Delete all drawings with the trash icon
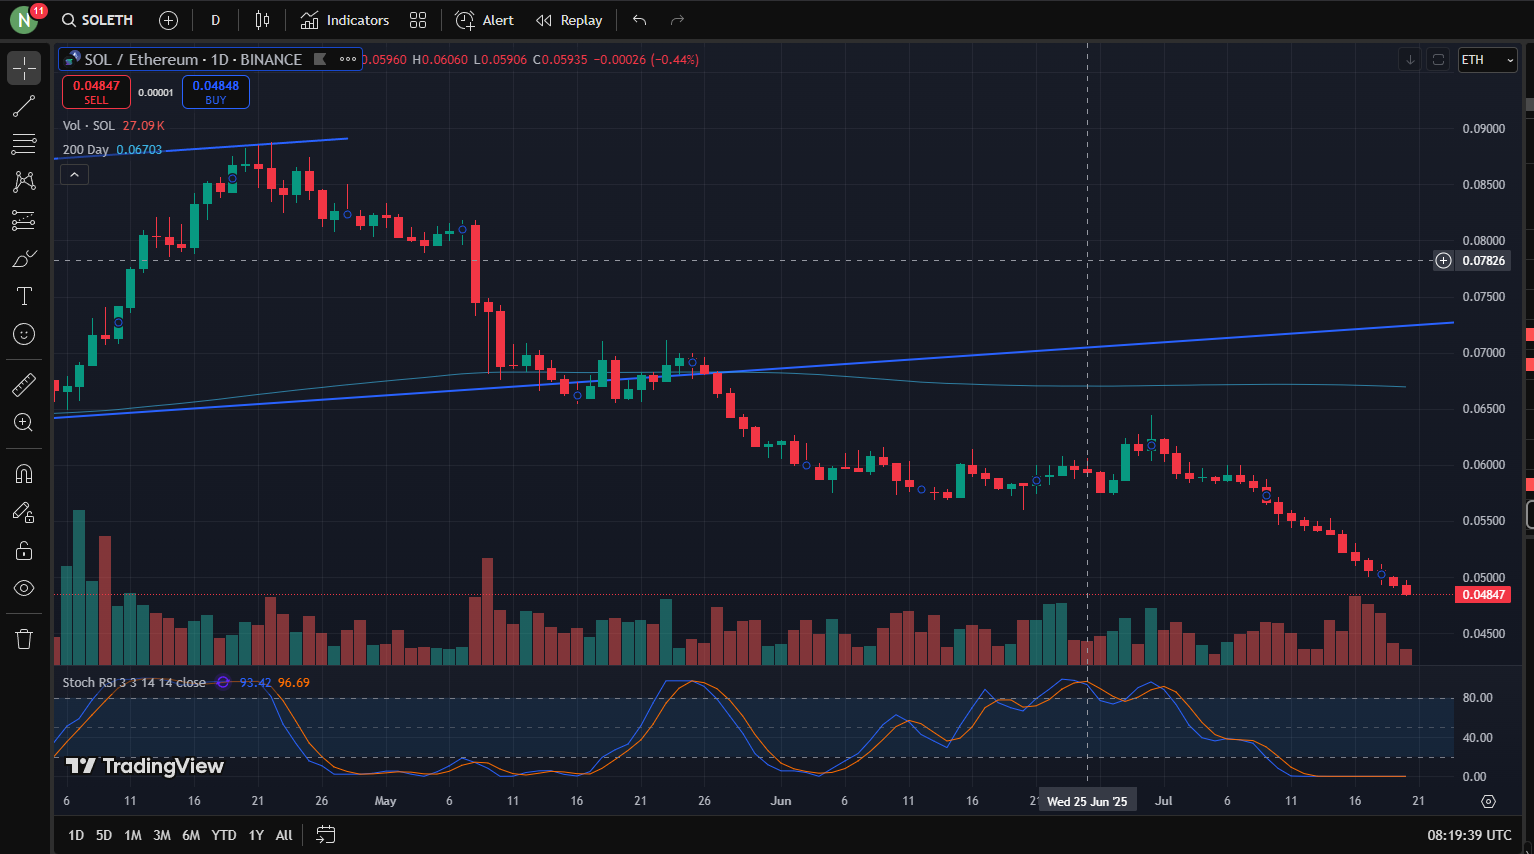This screenshot has width=1534, height=854. click(x=24, y=639)
